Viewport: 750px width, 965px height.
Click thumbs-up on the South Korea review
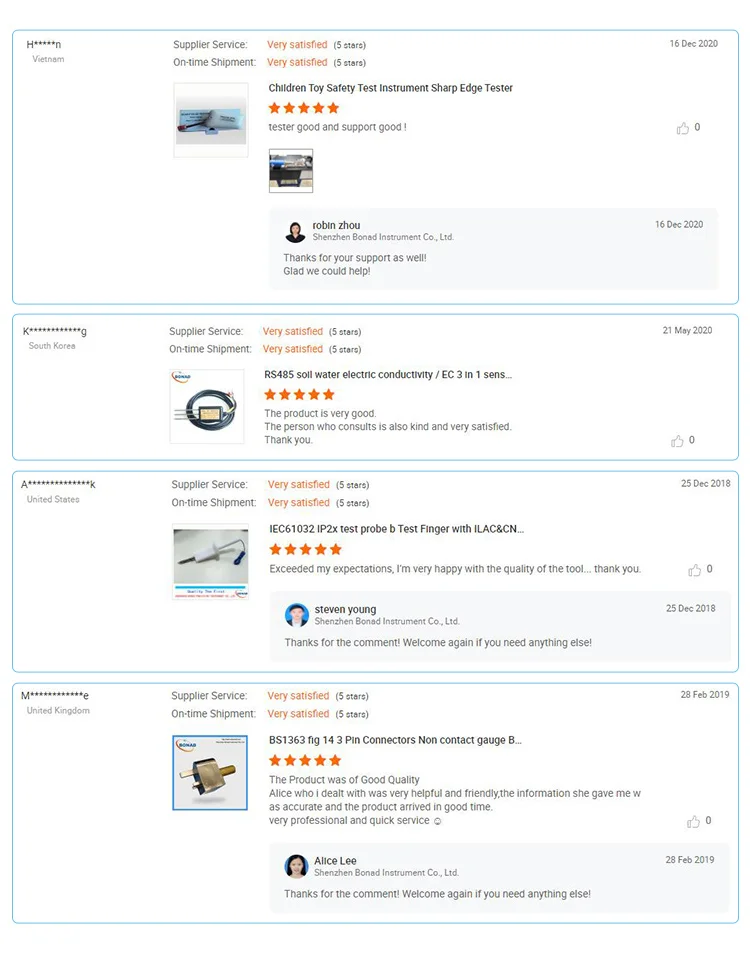(x=678, y=441)
